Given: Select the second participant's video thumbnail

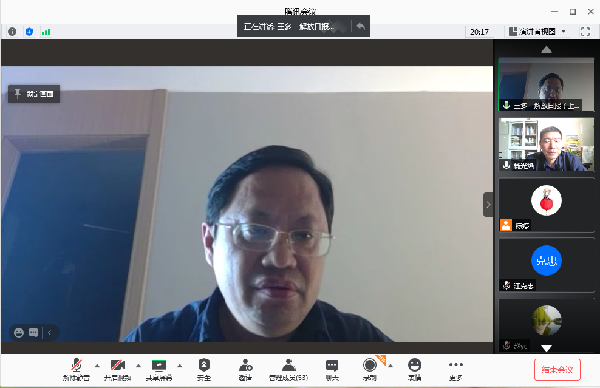Looking at the screenshot, I should pos(546,144).
